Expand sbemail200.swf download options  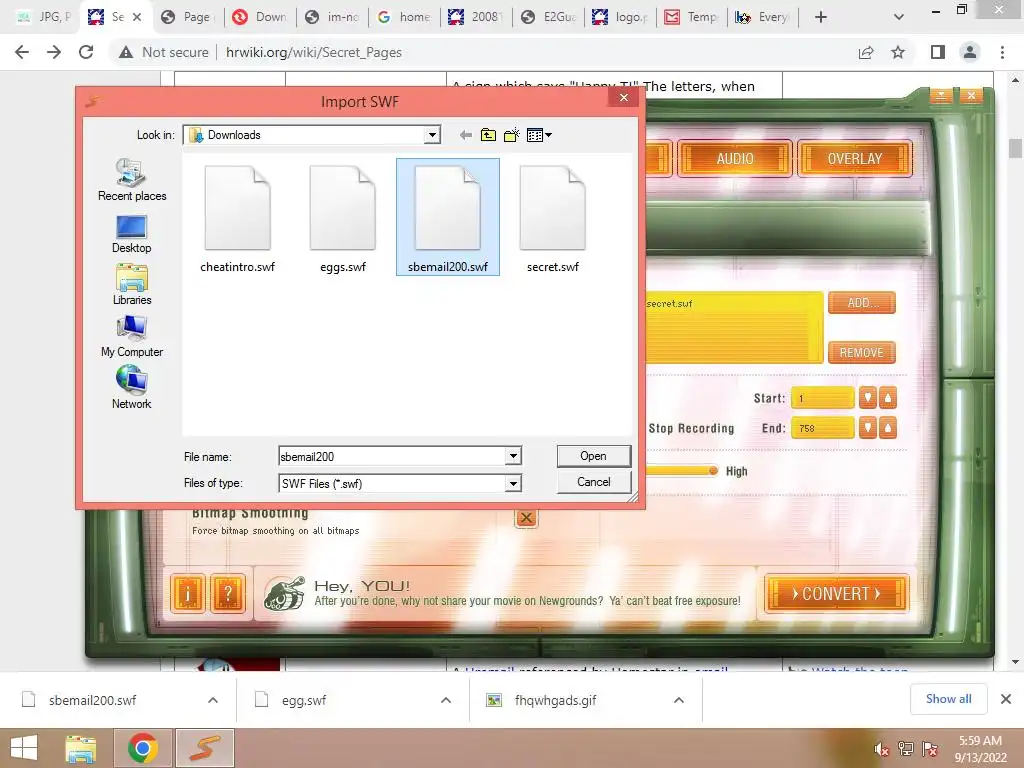pyautogui.click(x=213, y=700)
